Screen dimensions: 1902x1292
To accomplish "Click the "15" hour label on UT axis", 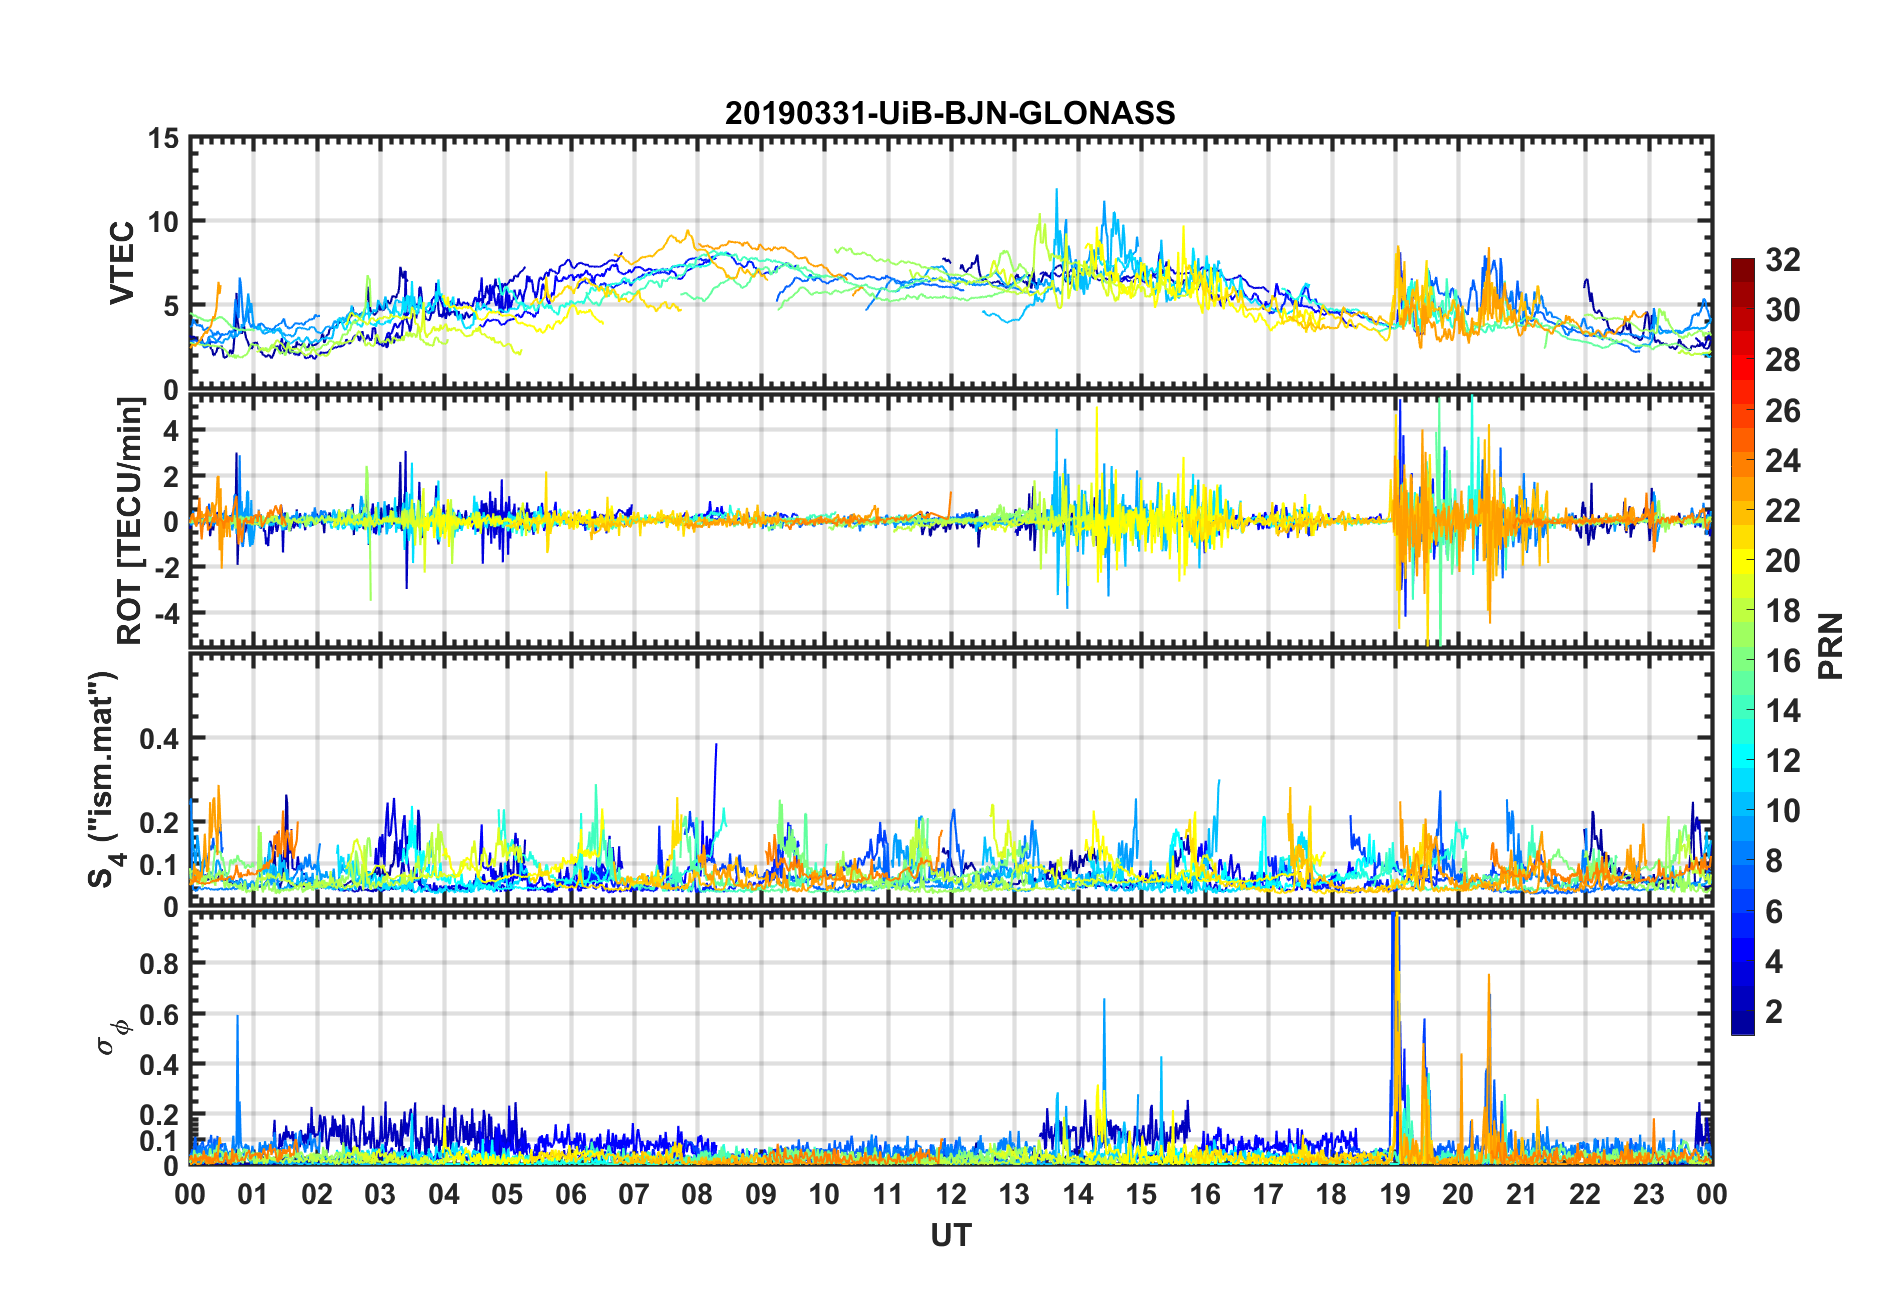I will click(1141, 1194).
